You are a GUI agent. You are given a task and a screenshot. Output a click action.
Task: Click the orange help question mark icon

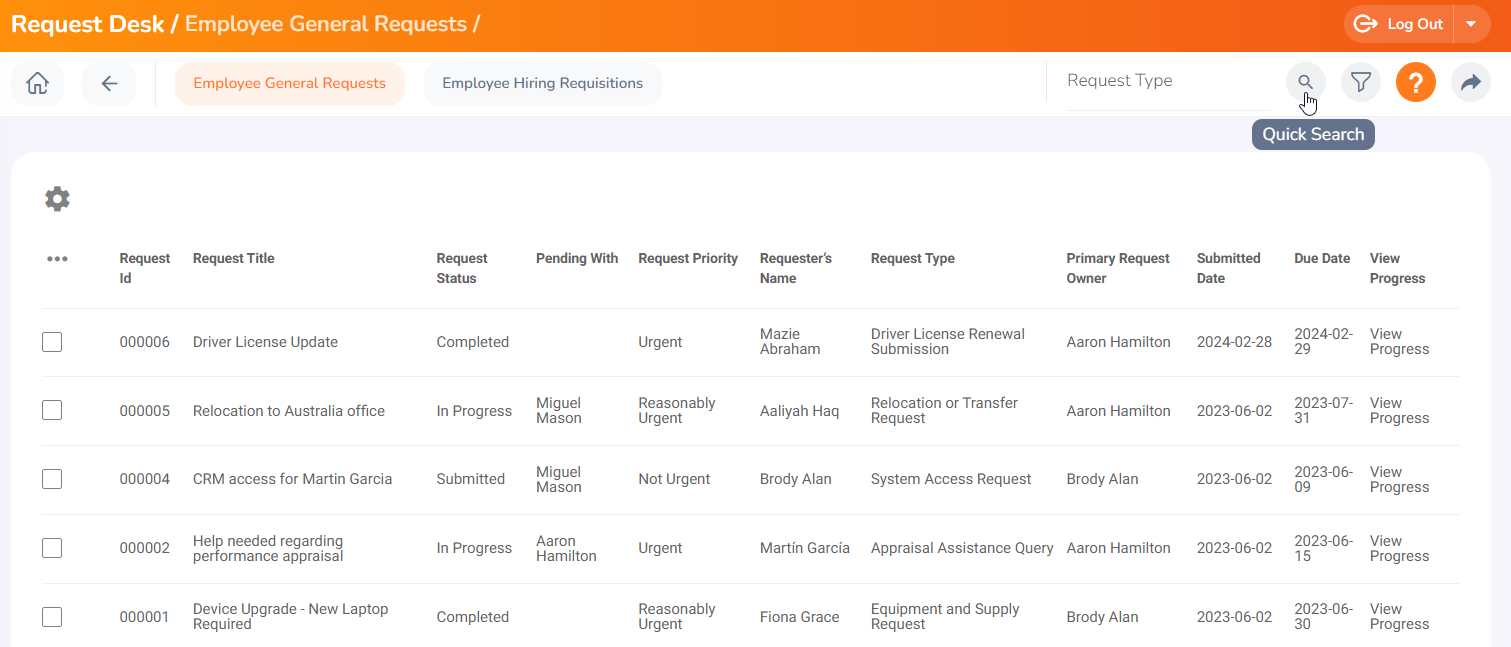(x=1415, y=82)
